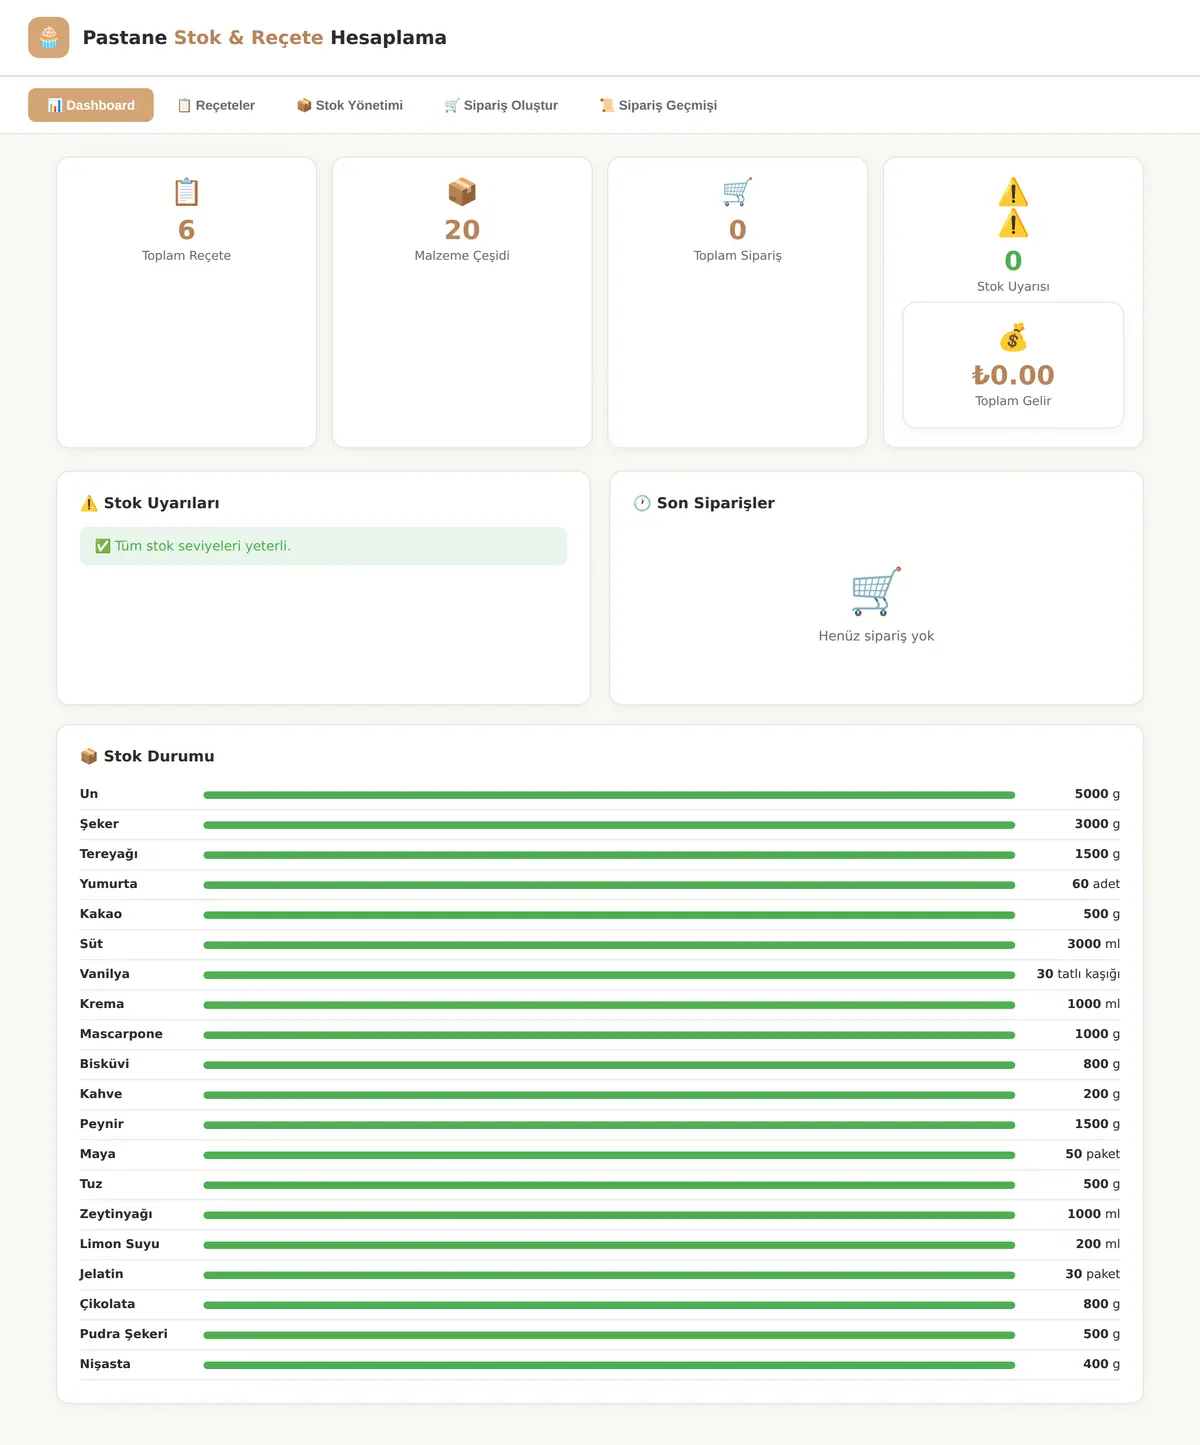
Task: Go to the Stok Yönetimi tab
Action: coord(350,105)
